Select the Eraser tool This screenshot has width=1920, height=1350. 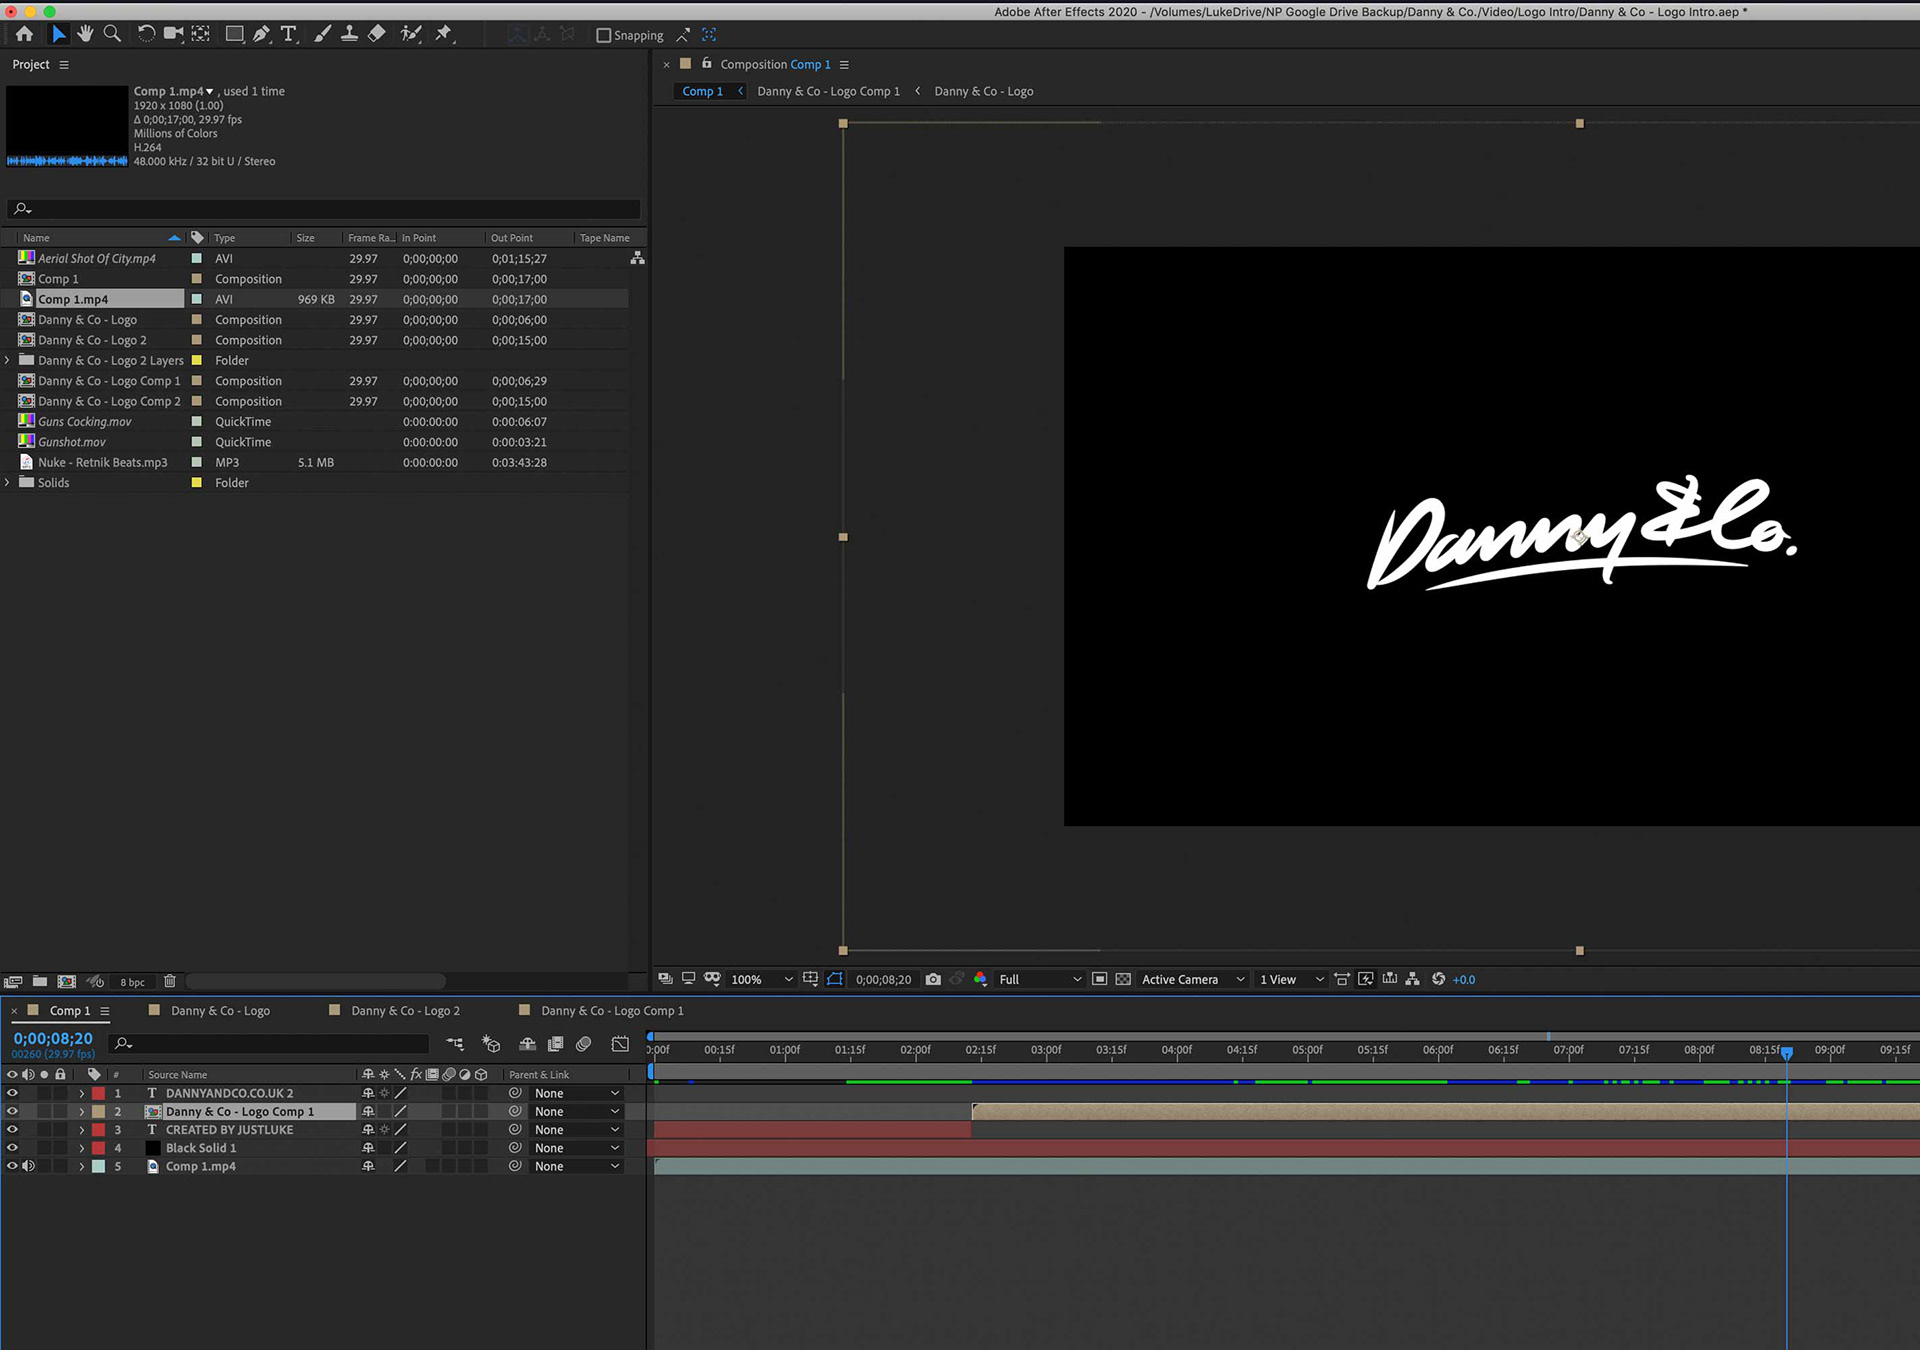pyautogui.click(x=377, y=34)
